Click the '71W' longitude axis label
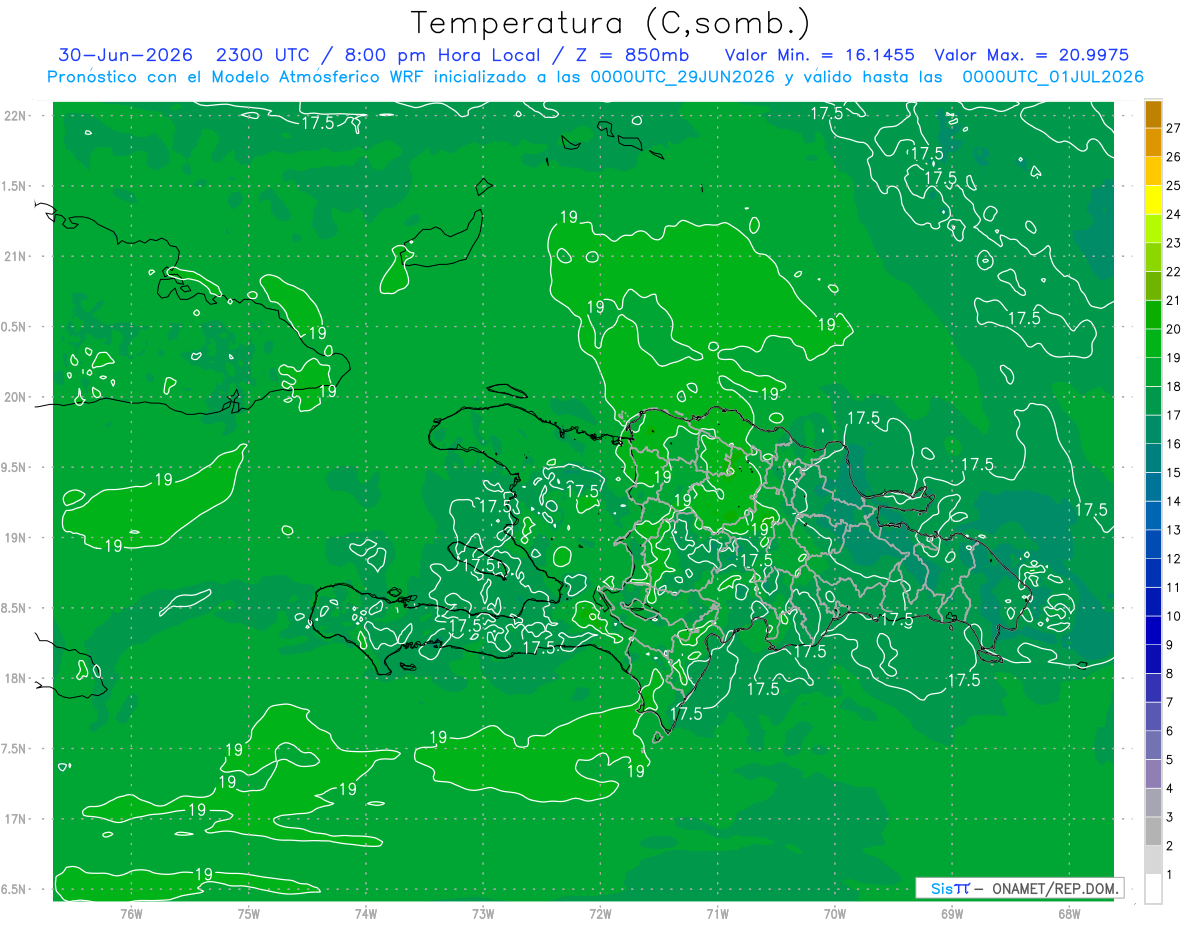This screenshot has width=1200, height=927. pos(717,913)
